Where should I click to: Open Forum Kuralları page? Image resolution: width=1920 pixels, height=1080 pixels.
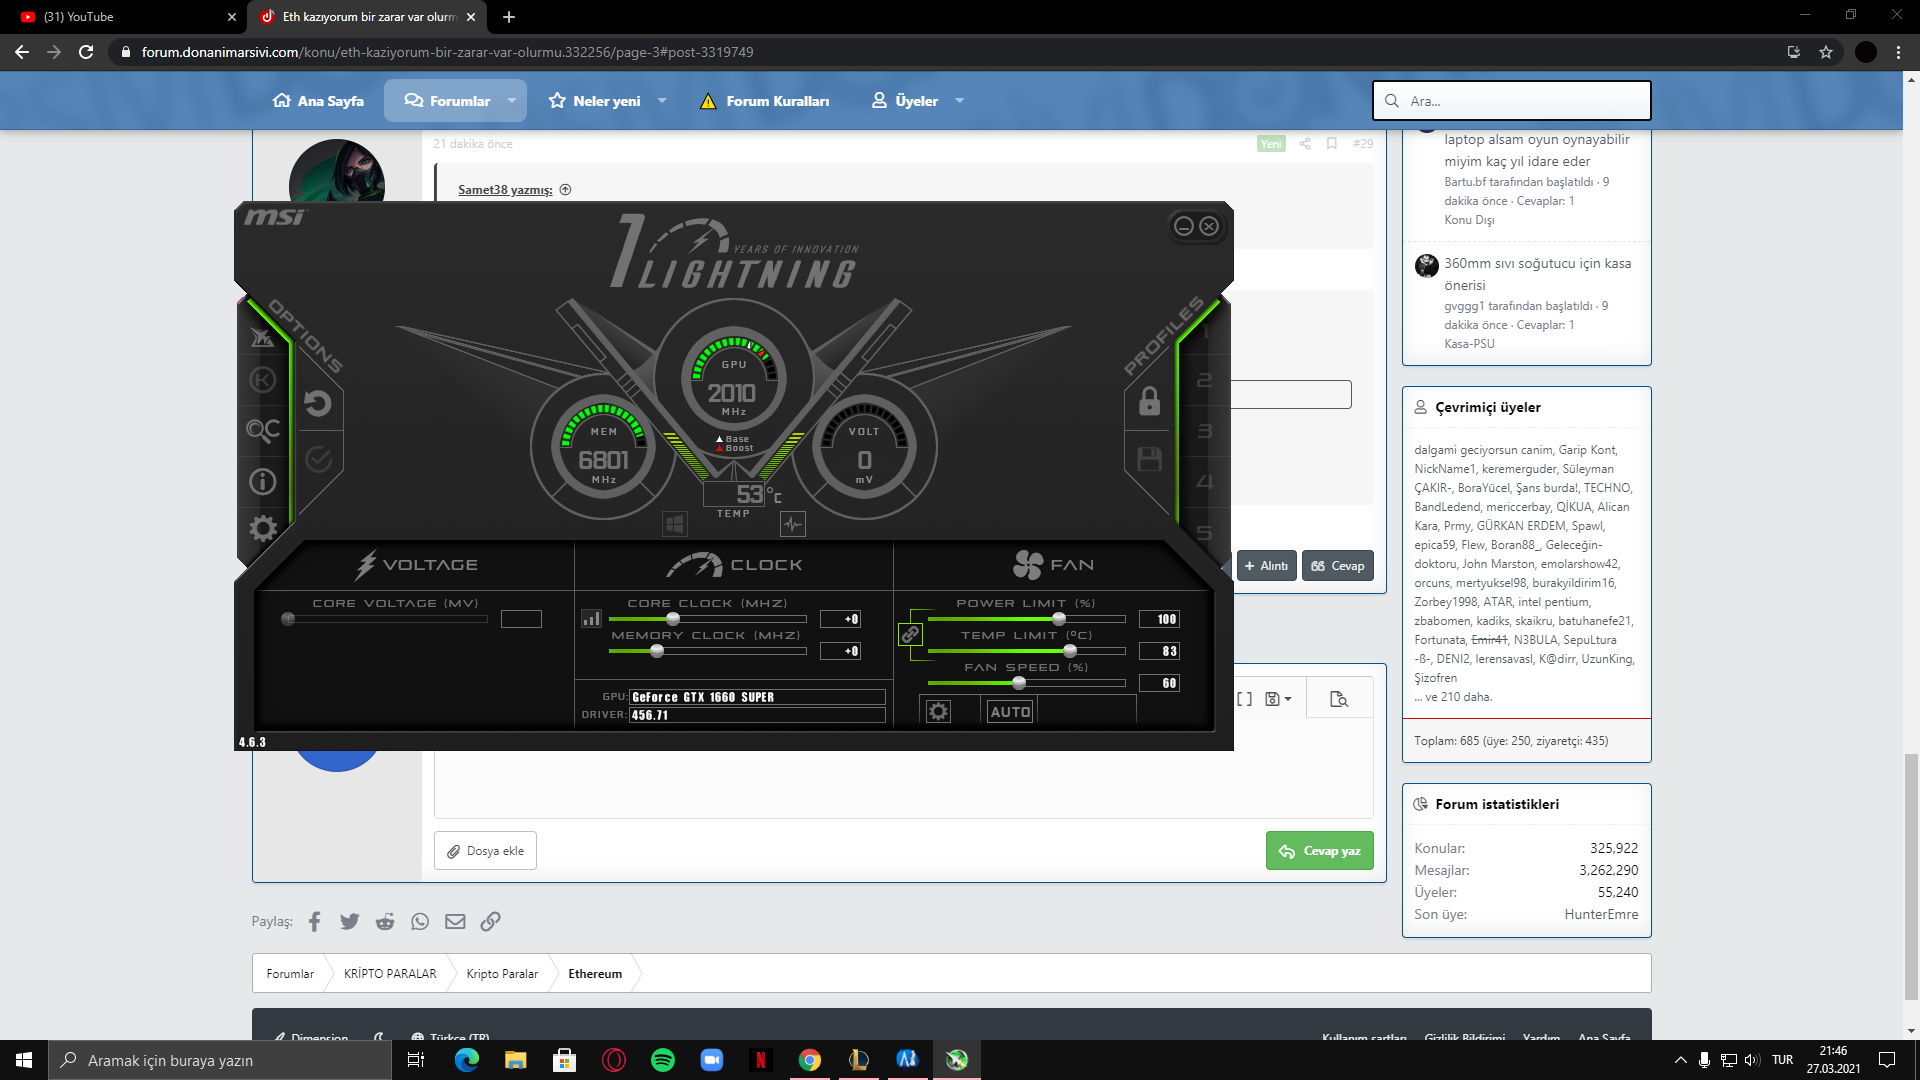click(765, 101)
